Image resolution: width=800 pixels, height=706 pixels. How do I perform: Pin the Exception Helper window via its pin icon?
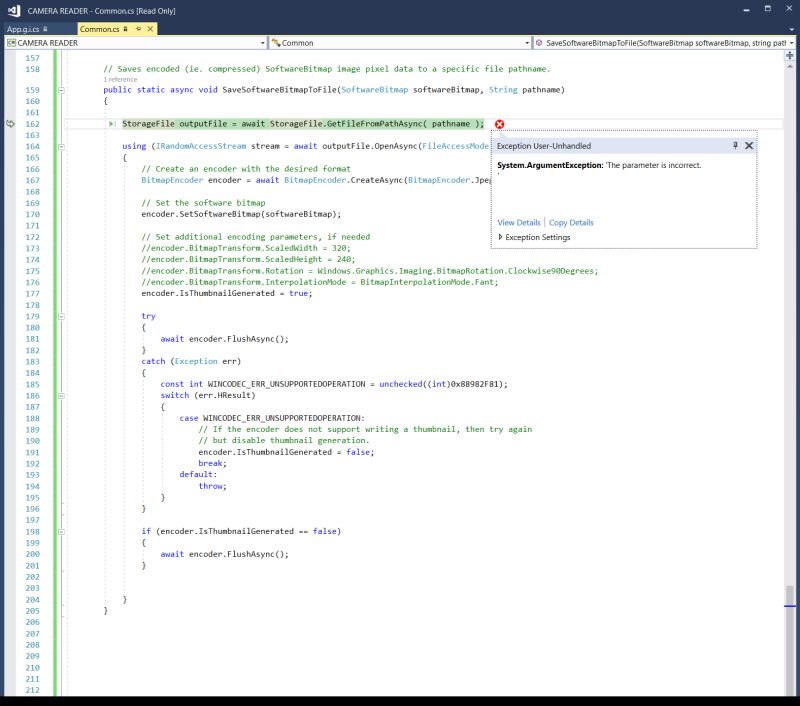[735, 145]
